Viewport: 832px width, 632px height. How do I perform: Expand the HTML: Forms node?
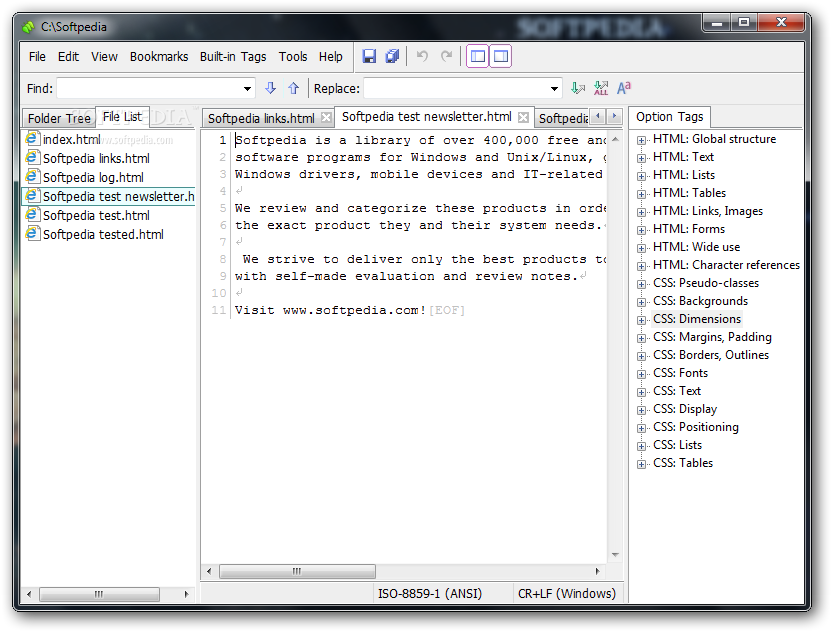642,231
